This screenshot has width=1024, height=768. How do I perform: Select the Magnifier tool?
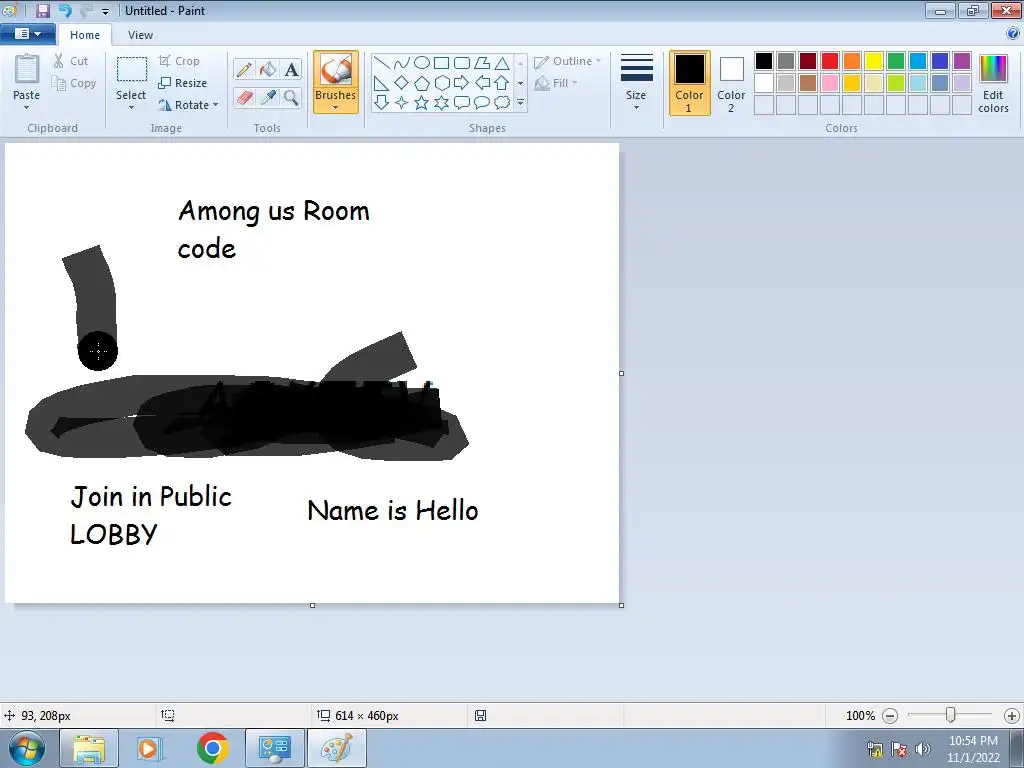pyautogui.click(x=291, y=97)
